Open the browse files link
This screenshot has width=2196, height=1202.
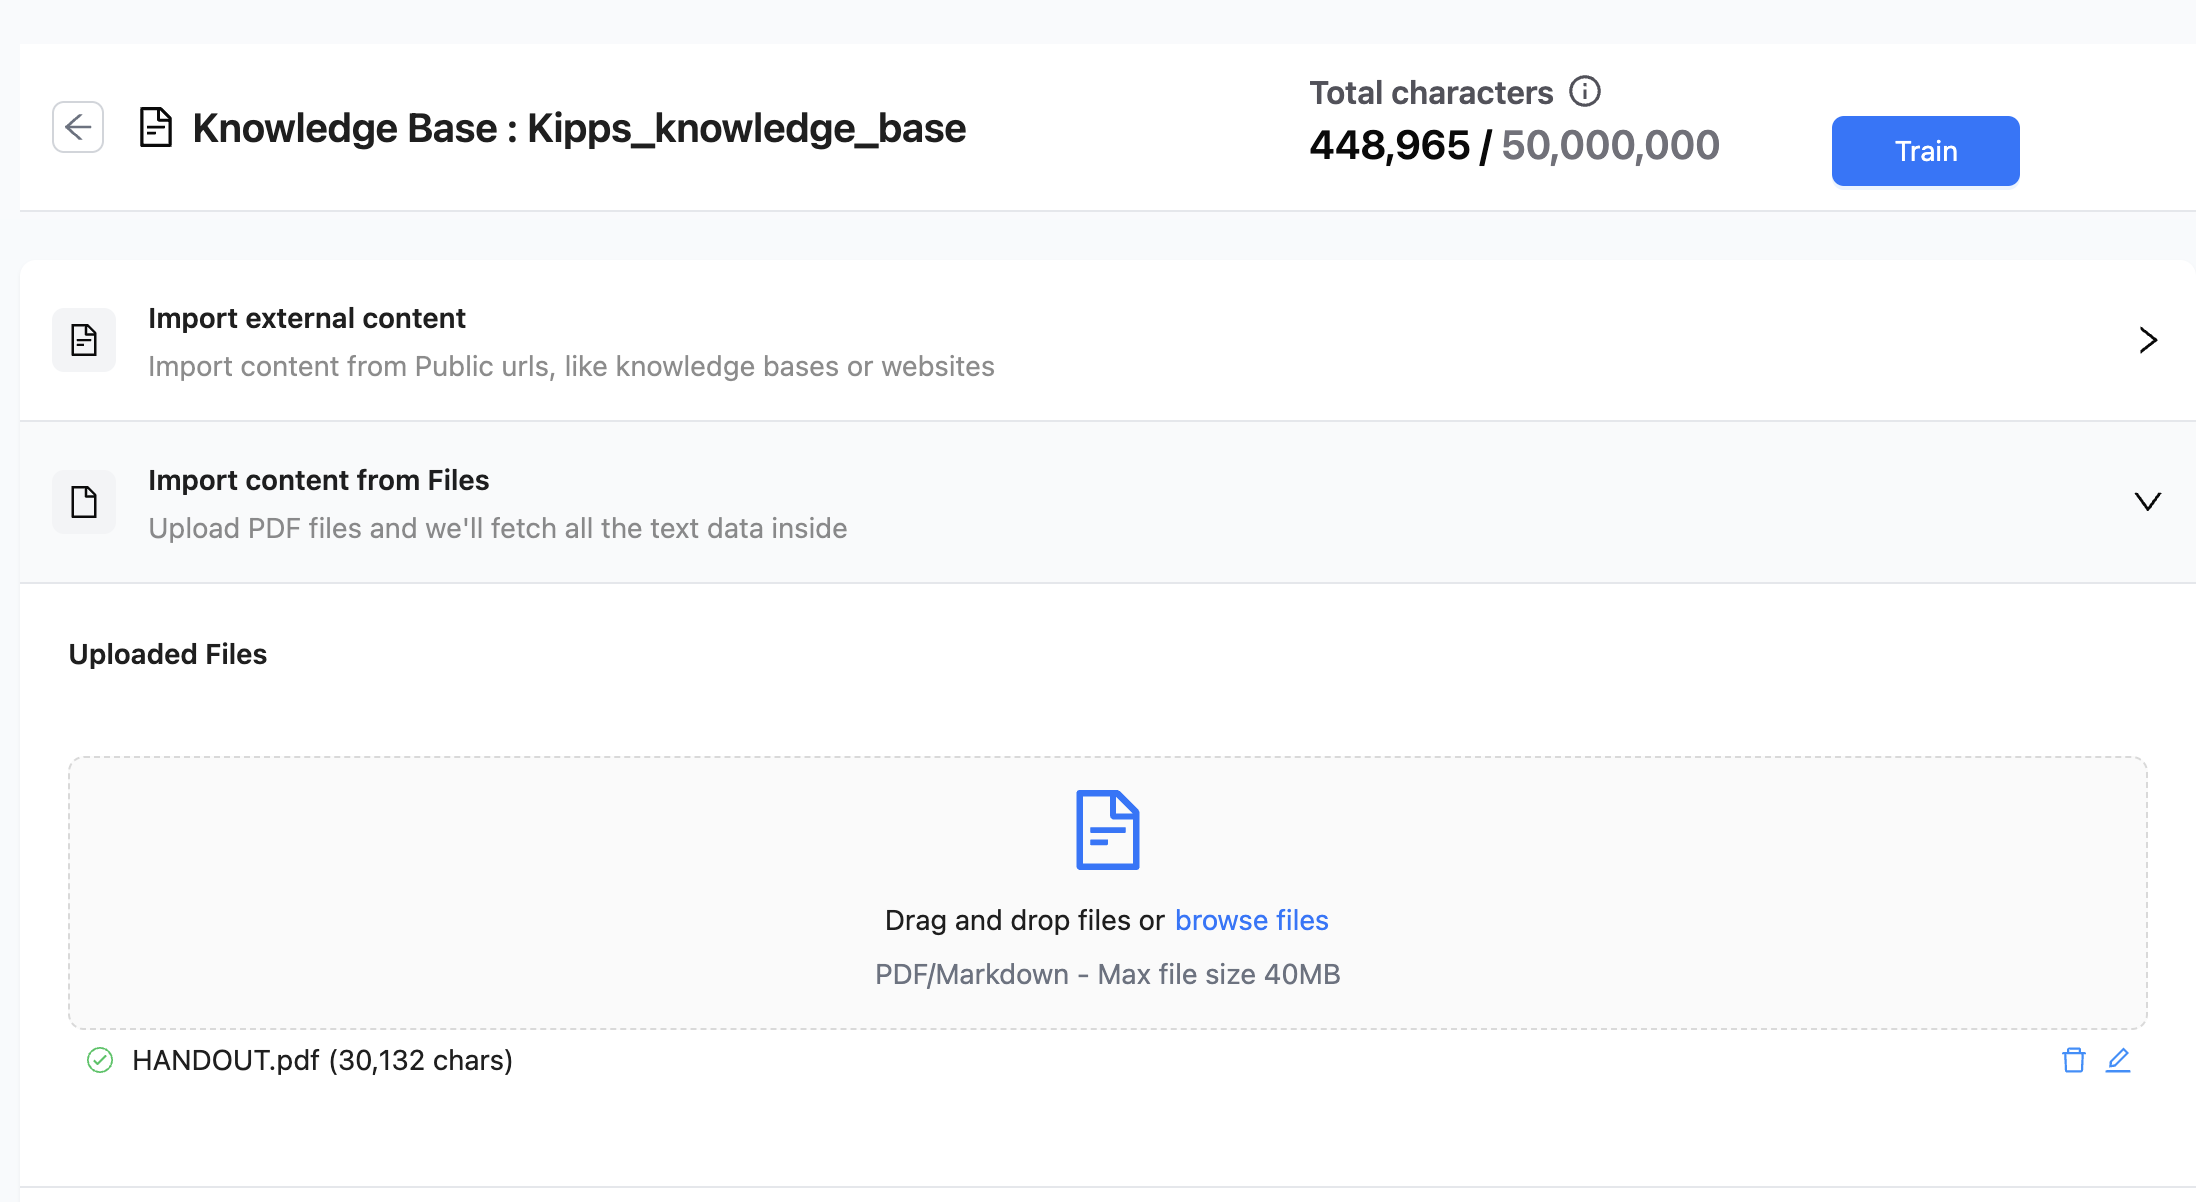click(1251, 920)
